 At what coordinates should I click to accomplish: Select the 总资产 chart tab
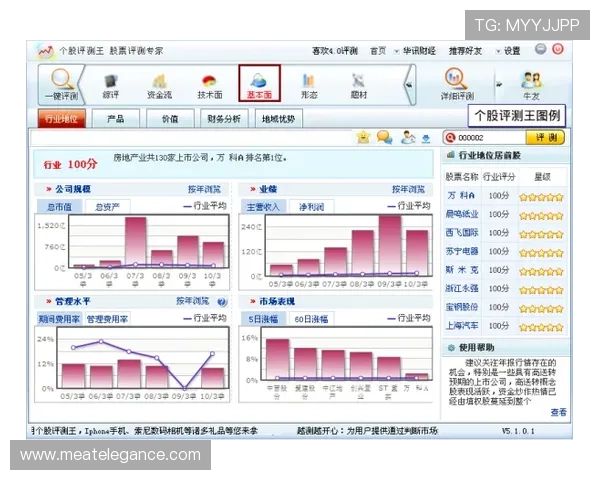(x=108, y=207)
